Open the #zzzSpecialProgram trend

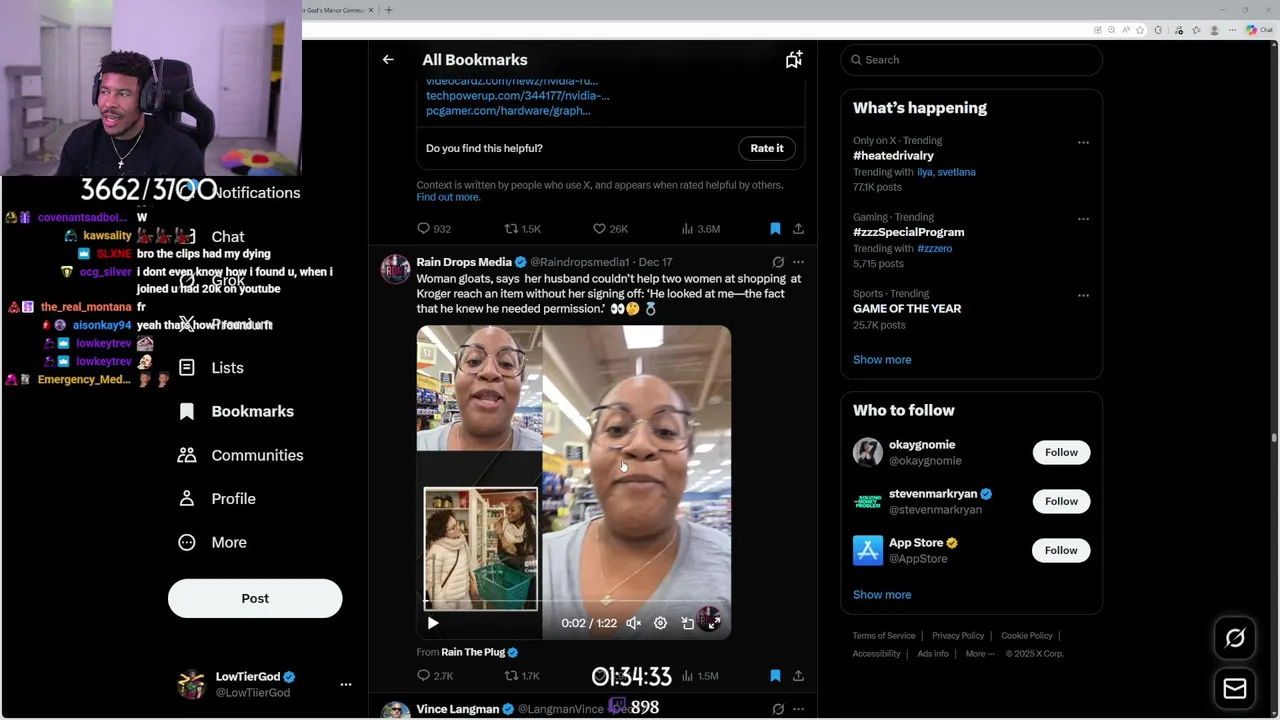click(x=908, y=232)
